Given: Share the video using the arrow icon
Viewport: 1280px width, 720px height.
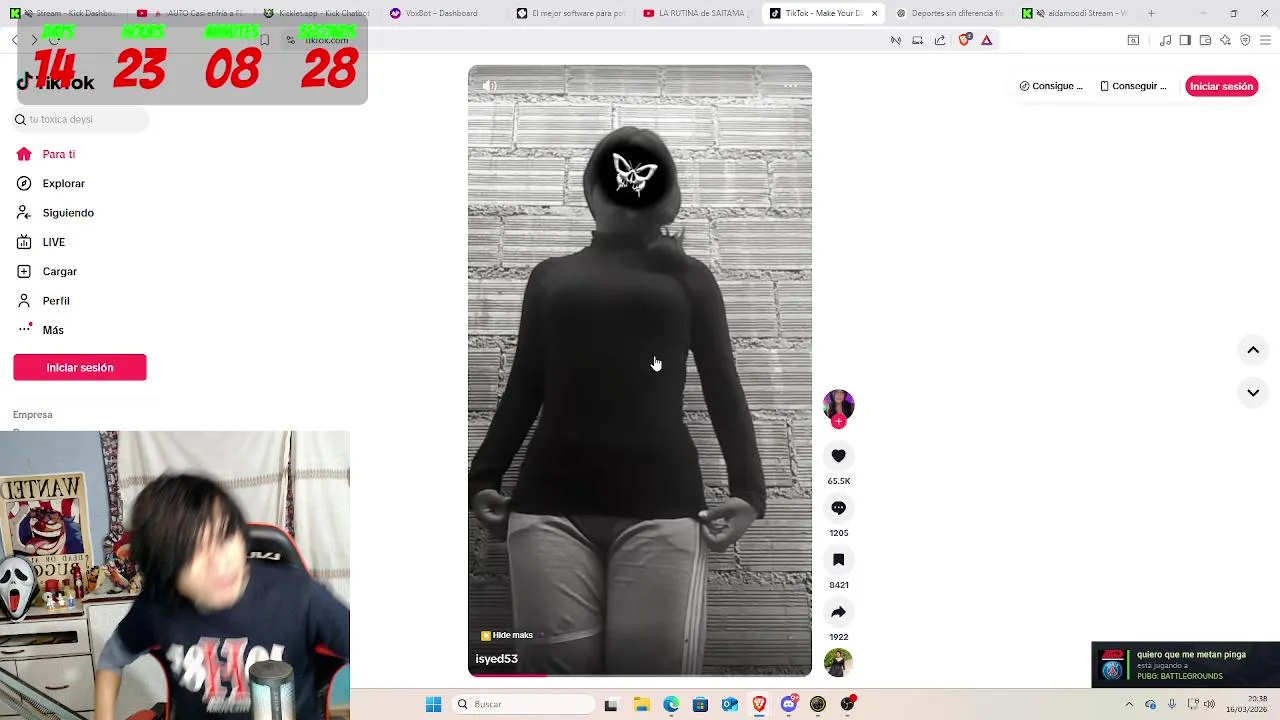Looking at the screenshot, I should 838,612.
